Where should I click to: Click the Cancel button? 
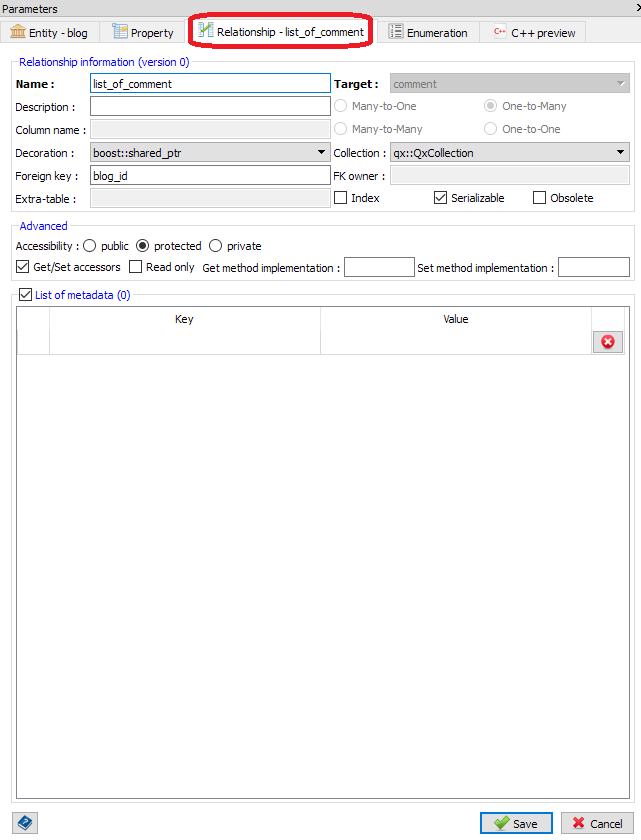pyautogui.click(x=597, y=823)
